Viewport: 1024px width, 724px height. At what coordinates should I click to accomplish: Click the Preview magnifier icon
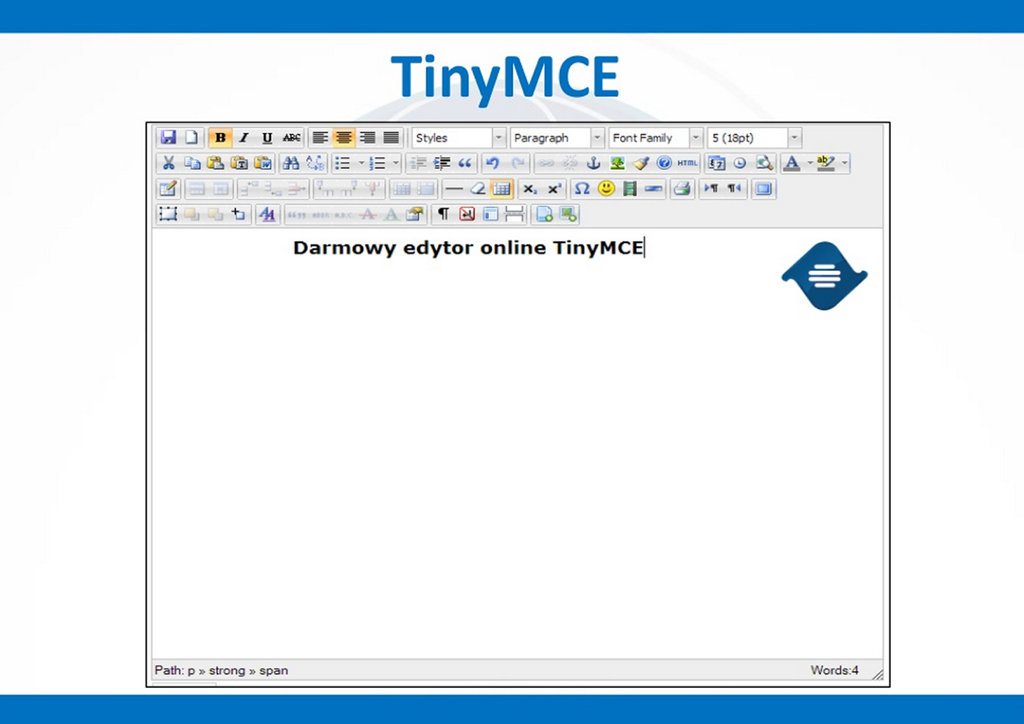click(764, 163)
